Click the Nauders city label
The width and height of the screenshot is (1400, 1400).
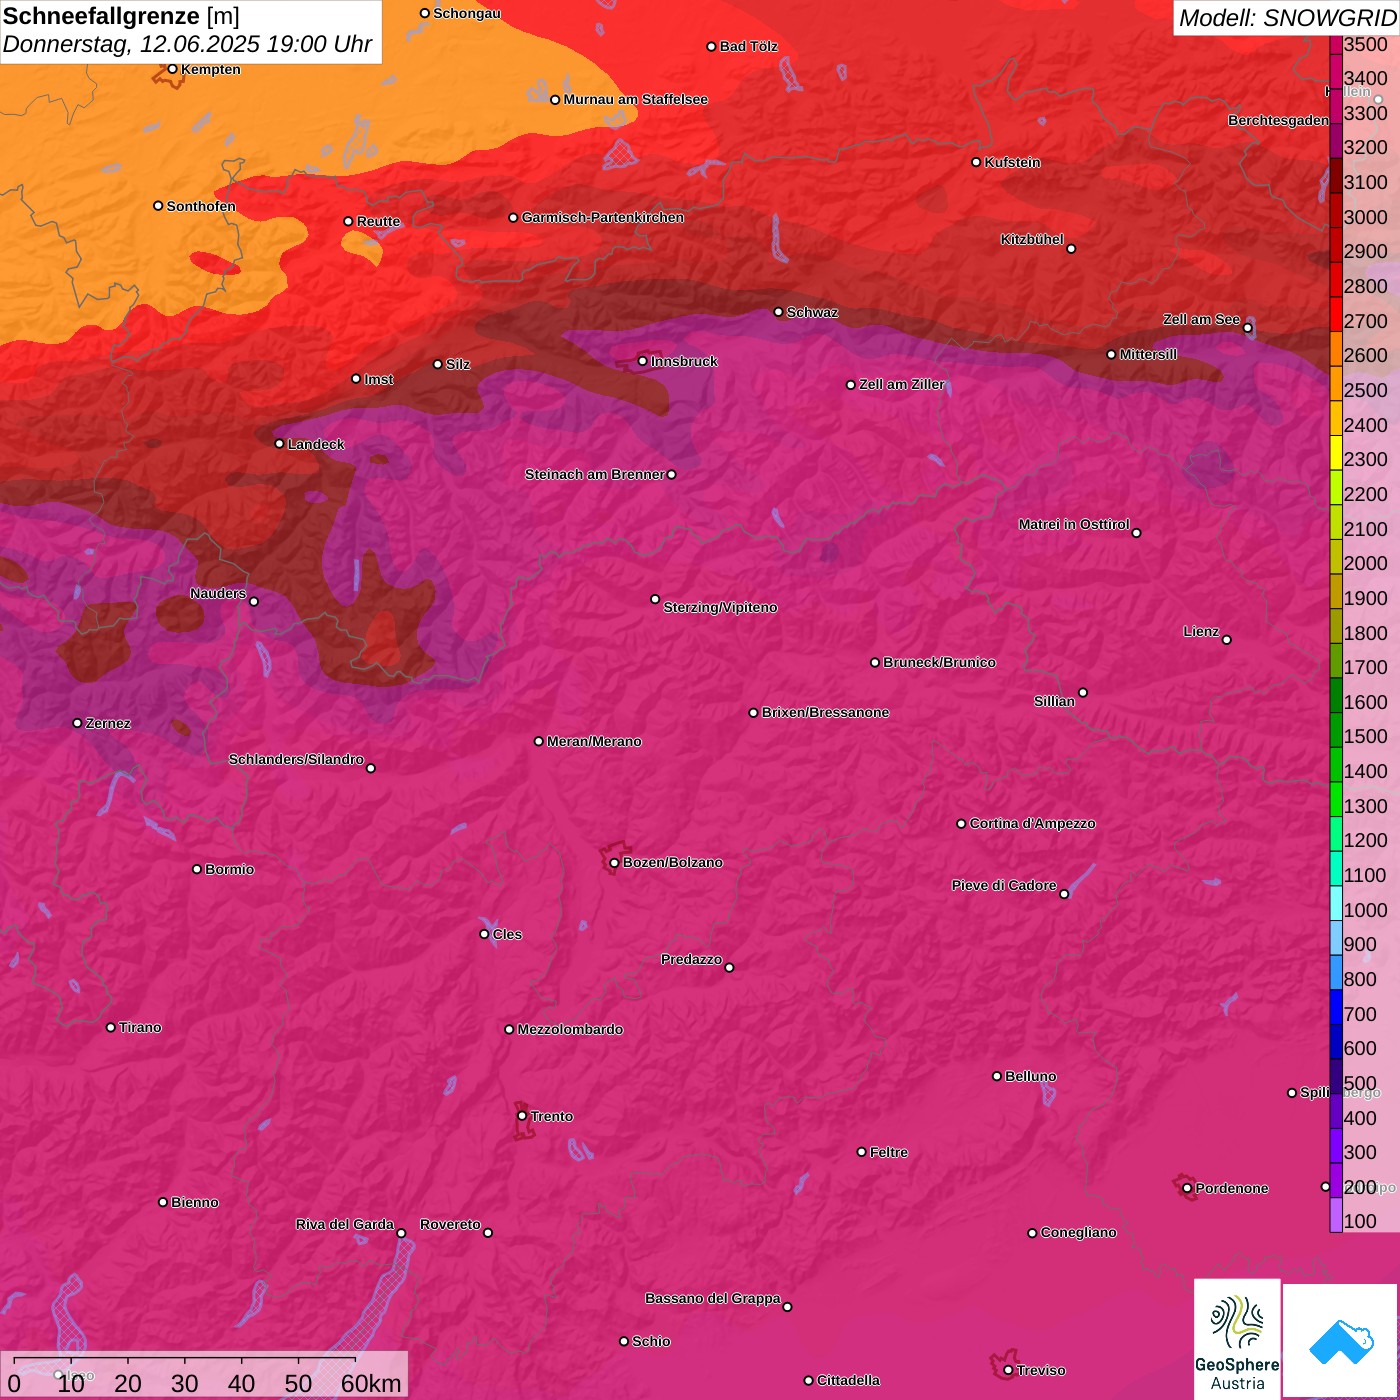click(x=218, y=593)
